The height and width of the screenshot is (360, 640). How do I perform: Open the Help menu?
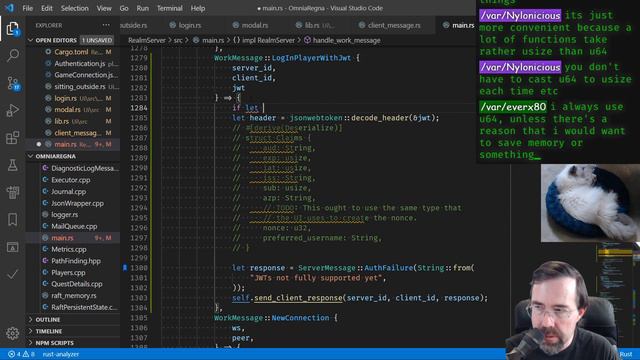(198, 8)
